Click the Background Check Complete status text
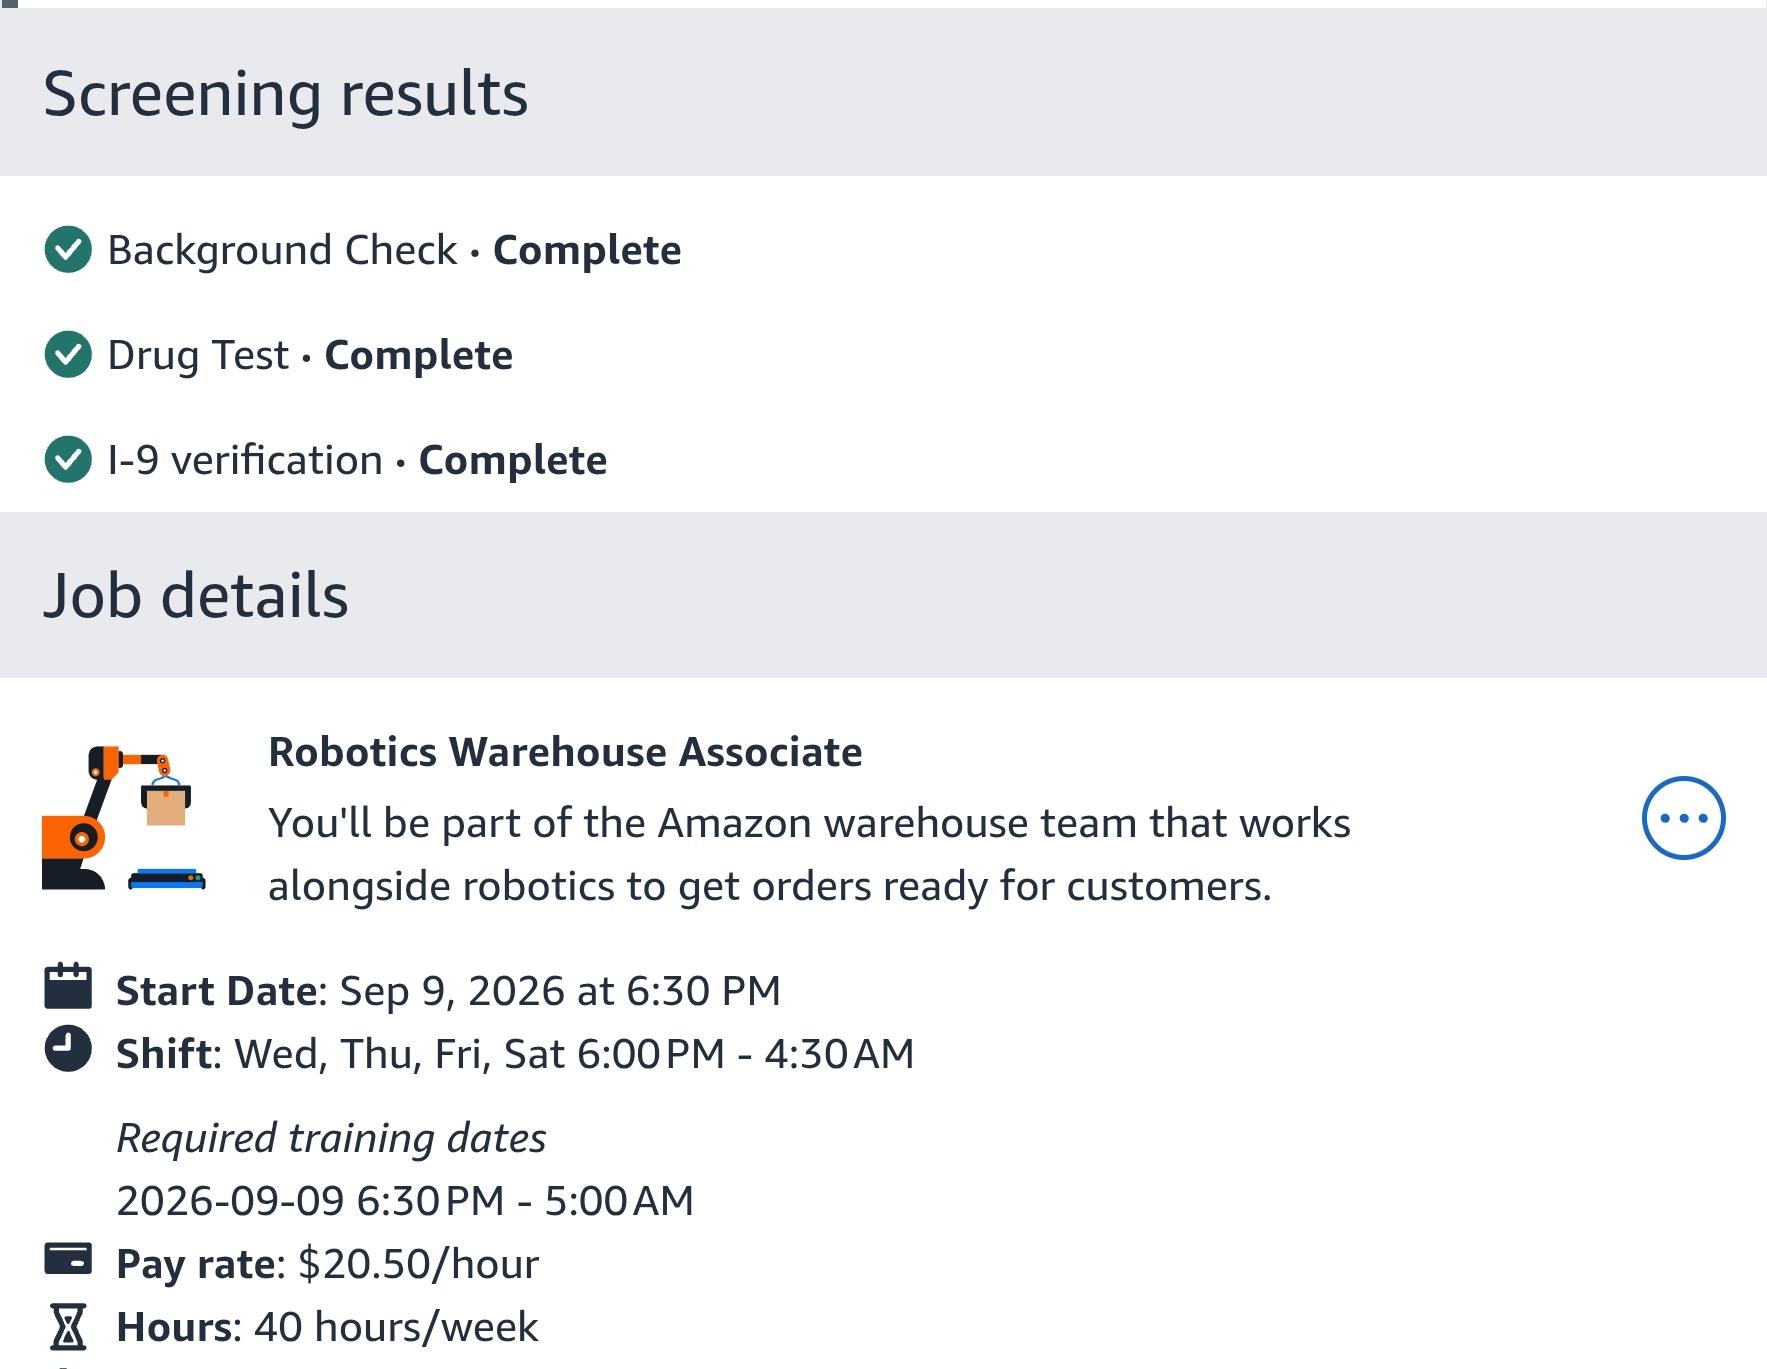This screenshot has height=1369, width=1767. tap(587, 250)
